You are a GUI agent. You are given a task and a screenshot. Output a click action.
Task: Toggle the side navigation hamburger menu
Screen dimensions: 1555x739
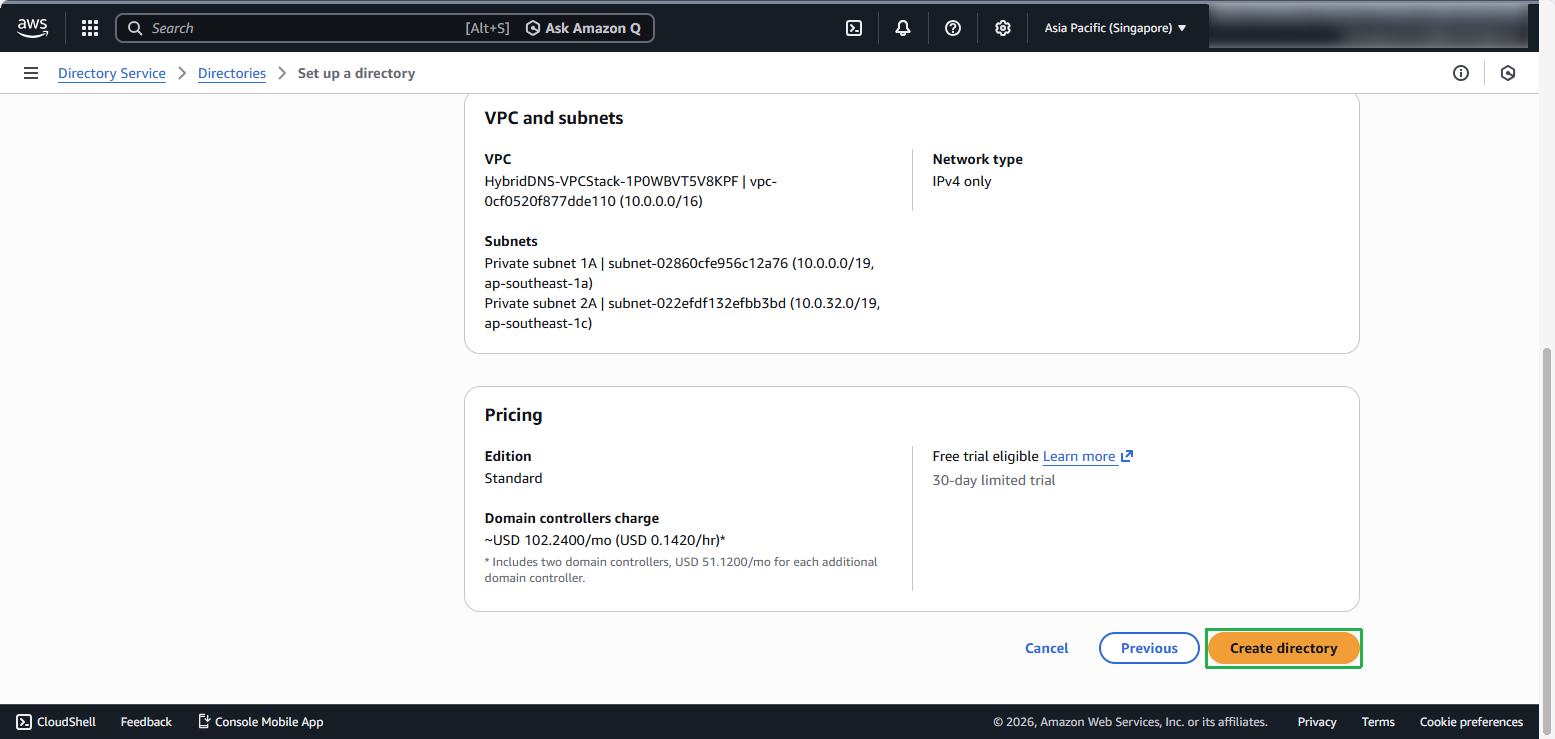point(31,73)
